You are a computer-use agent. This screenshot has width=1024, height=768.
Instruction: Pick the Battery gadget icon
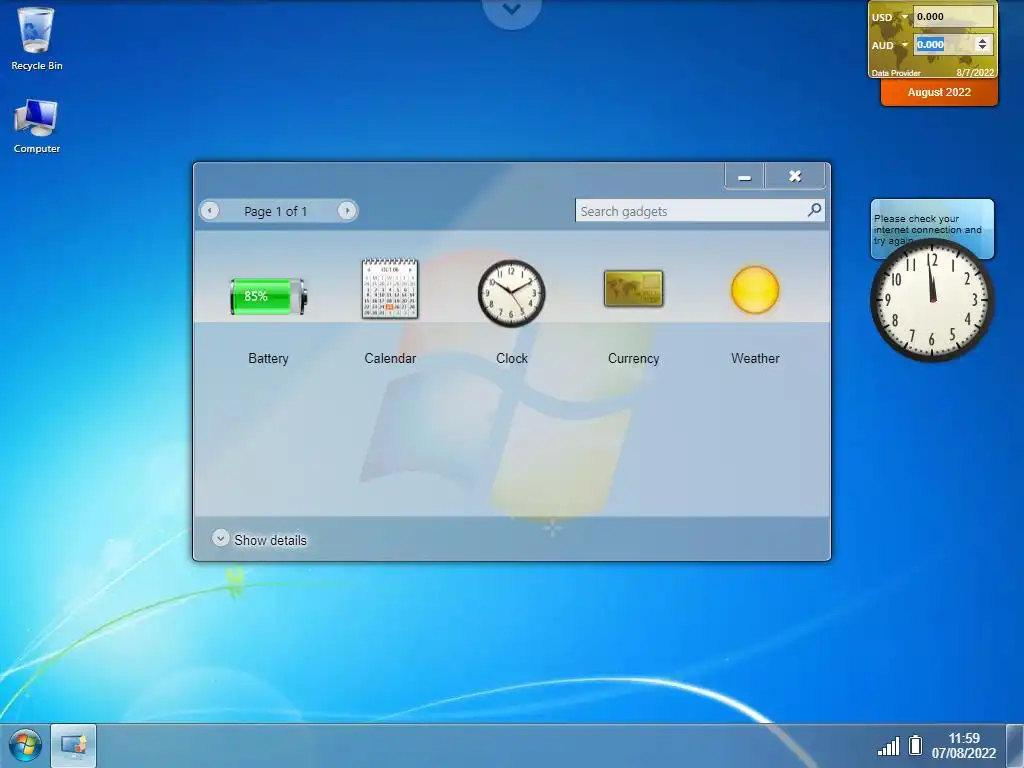coord(268,296)
